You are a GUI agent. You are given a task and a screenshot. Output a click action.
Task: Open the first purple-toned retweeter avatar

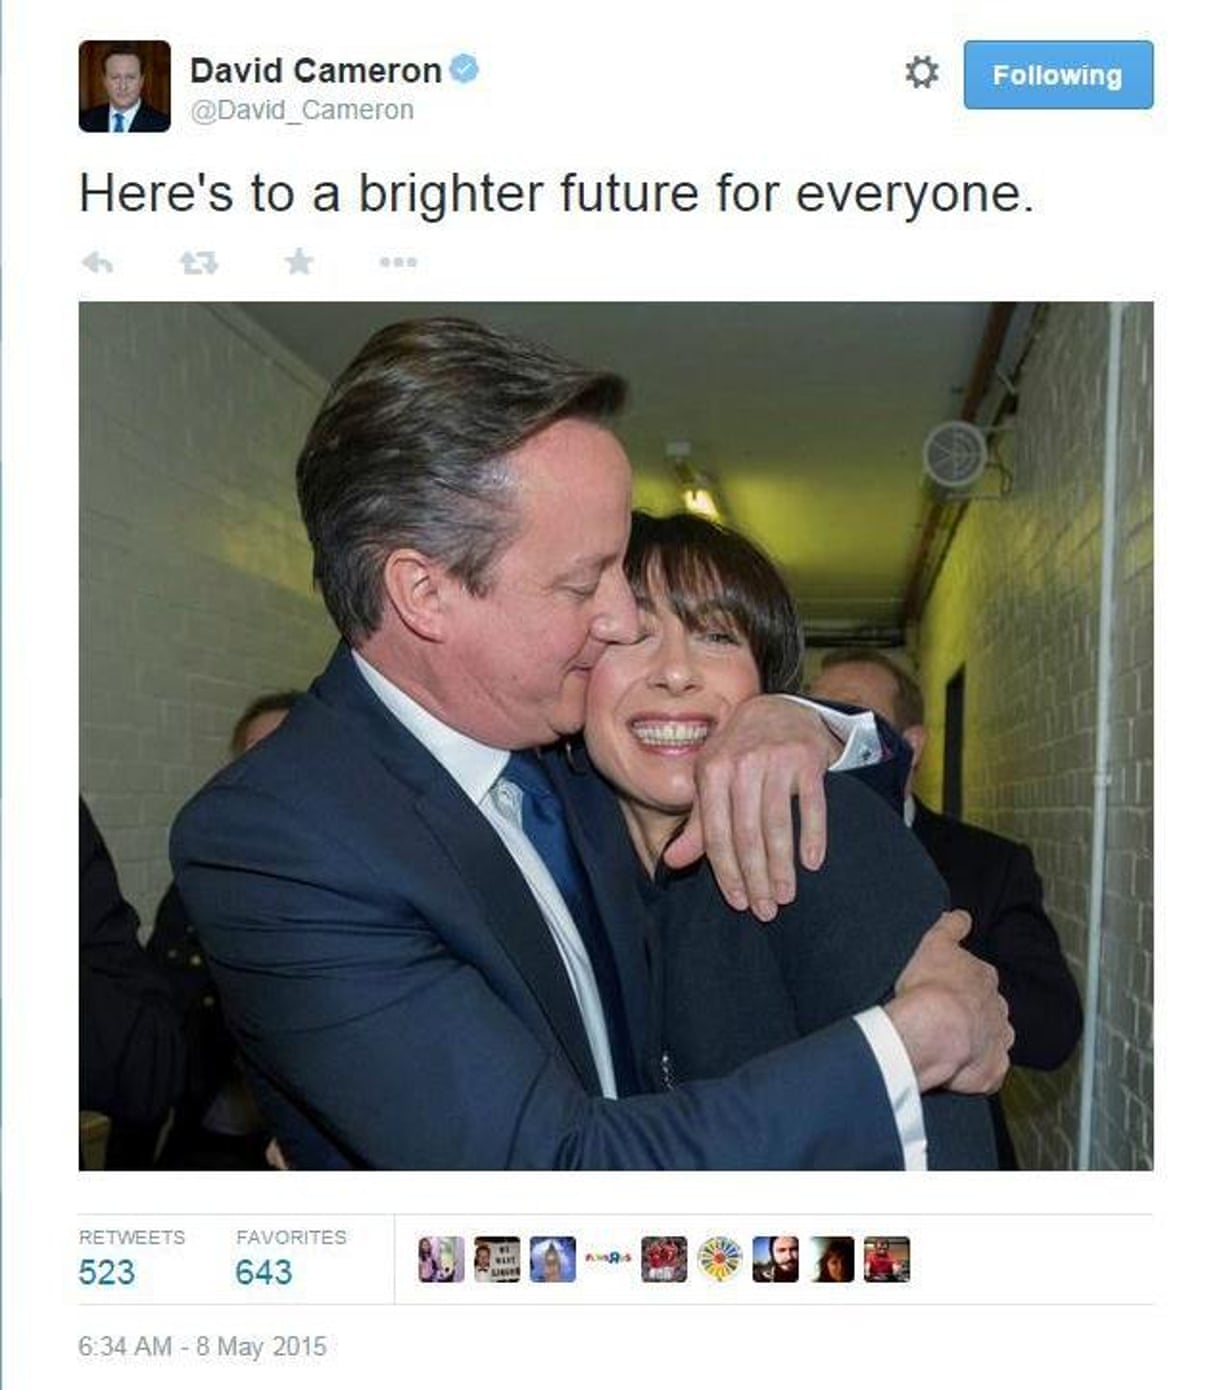click(441, 1259)
